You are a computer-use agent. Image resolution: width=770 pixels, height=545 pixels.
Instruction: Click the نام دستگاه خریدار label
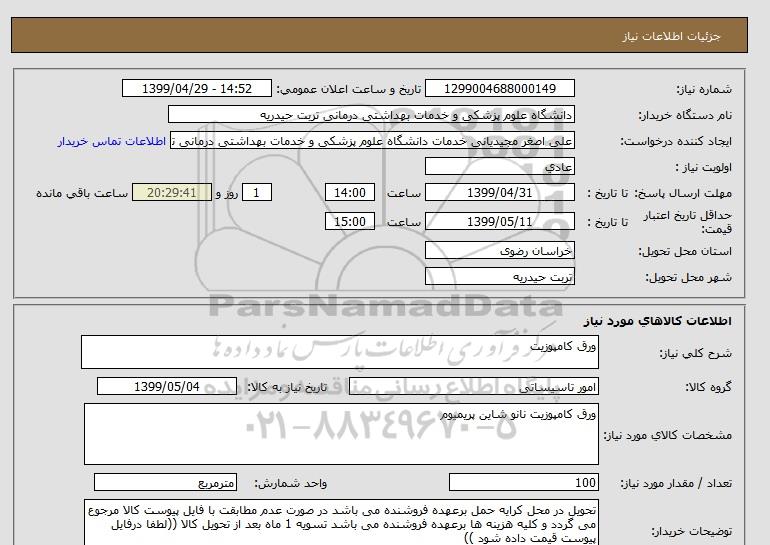point(685,115)
